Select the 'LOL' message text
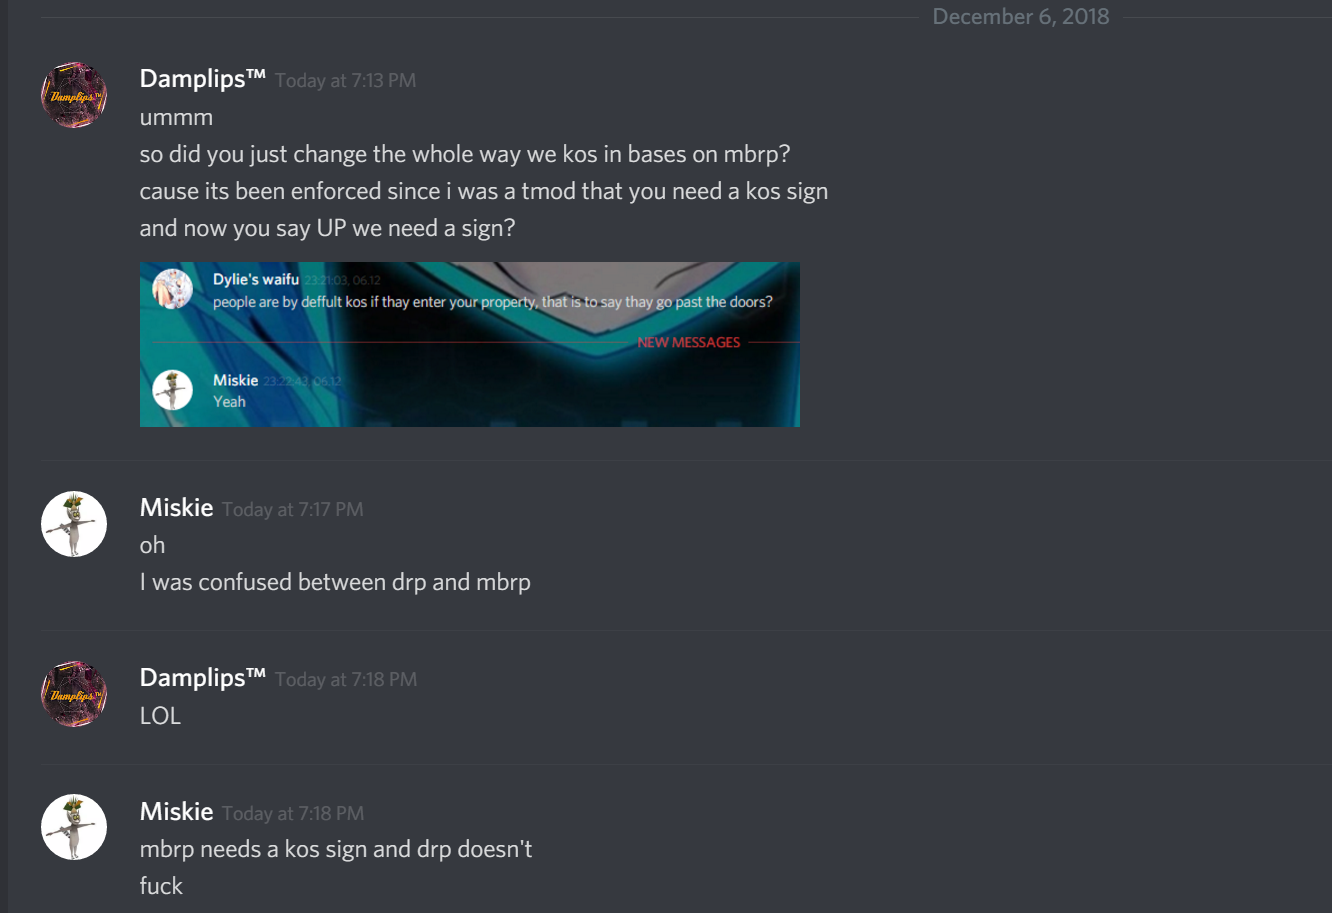Screen dimensions: 1332x913 [161, 716]
